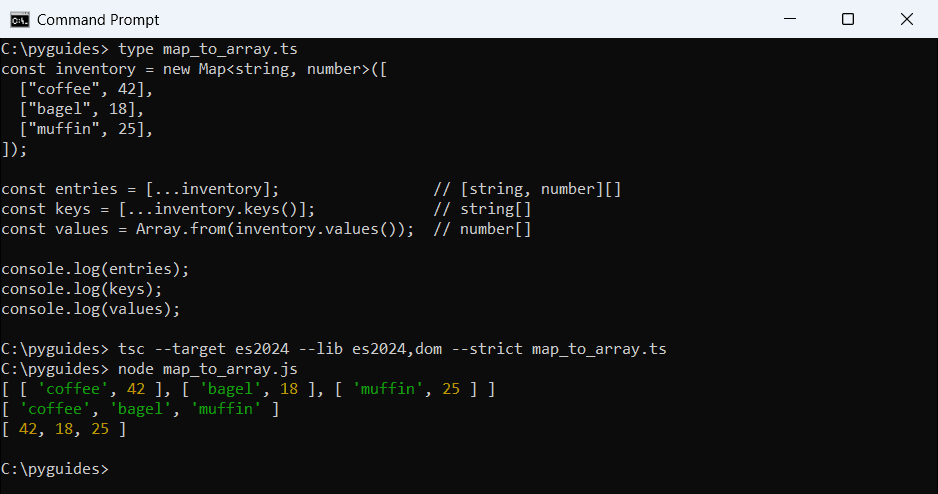This screenshot has height=494, width=938.
Task: Click the Command Prompt icon in the title bar
Action: pos(20,20)
